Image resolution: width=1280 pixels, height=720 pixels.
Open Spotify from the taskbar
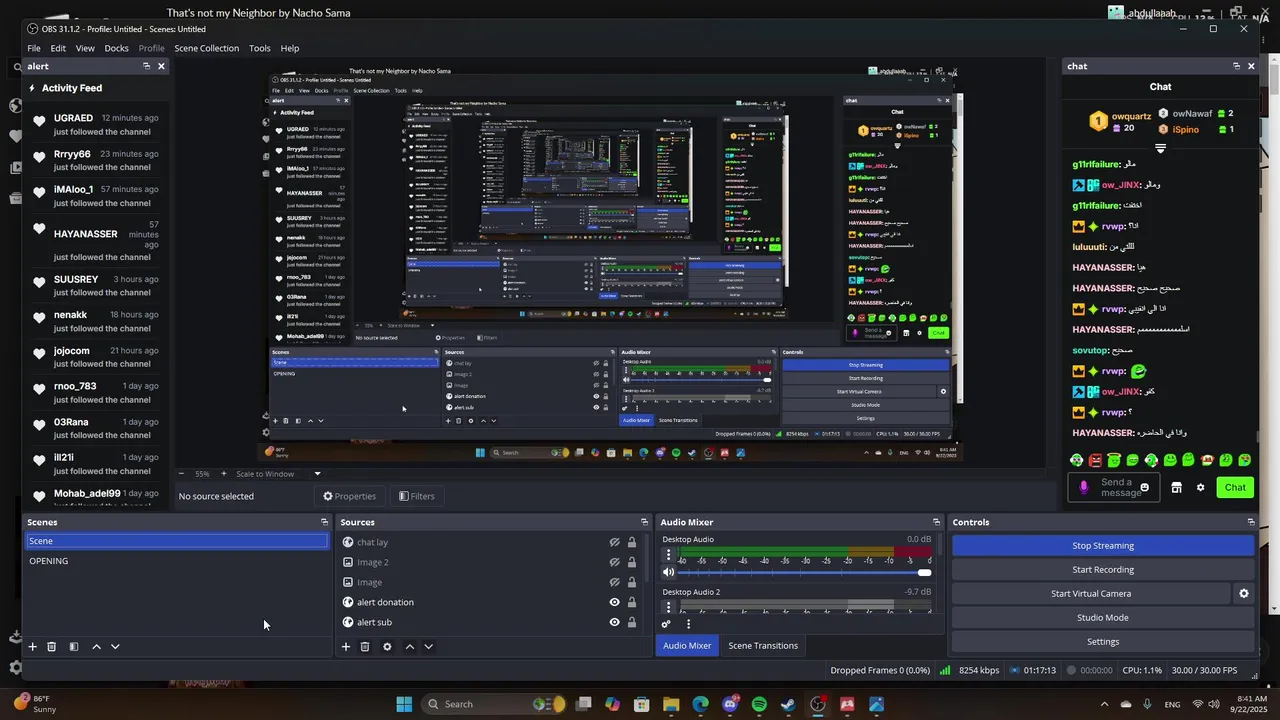click(759, 704)
